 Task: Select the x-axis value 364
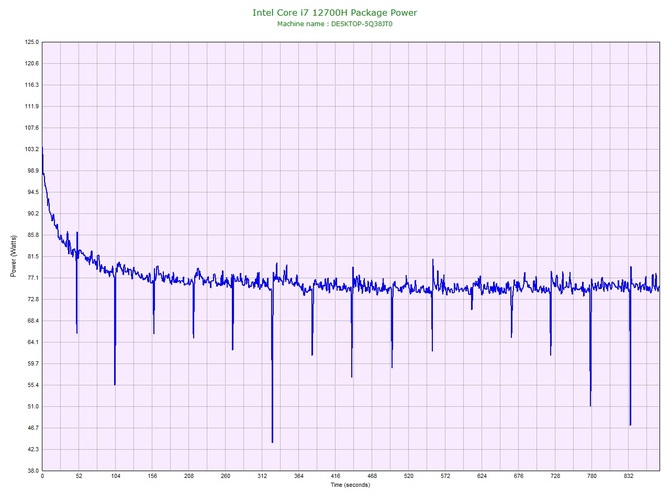(x=299, y=476)
